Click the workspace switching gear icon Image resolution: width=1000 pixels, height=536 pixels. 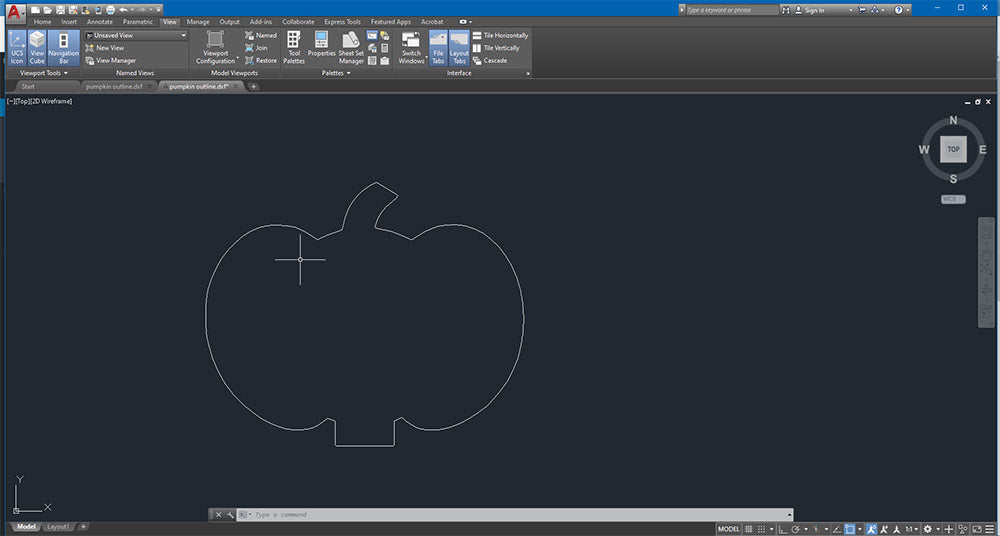point(928,529)
